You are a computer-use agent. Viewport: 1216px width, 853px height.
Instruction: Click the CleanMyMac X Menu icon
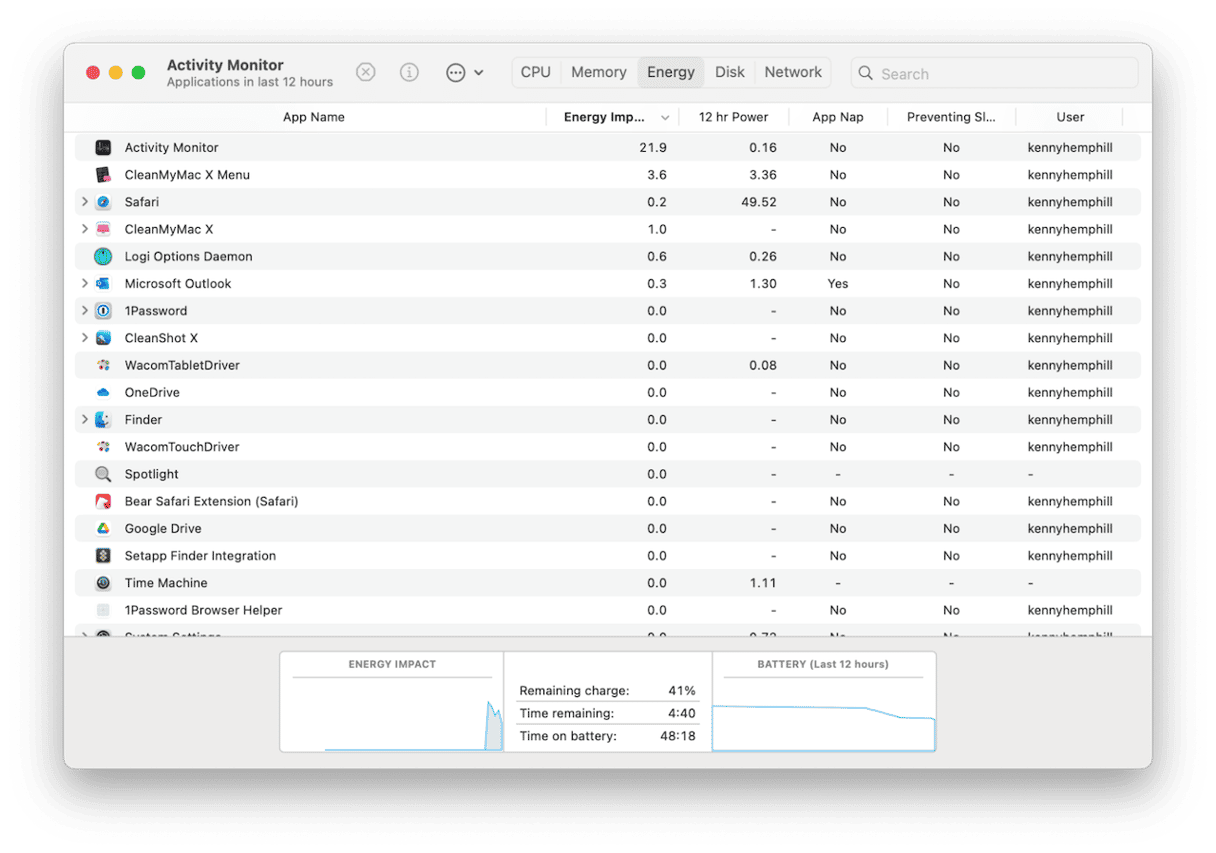(x=103, y=175)
